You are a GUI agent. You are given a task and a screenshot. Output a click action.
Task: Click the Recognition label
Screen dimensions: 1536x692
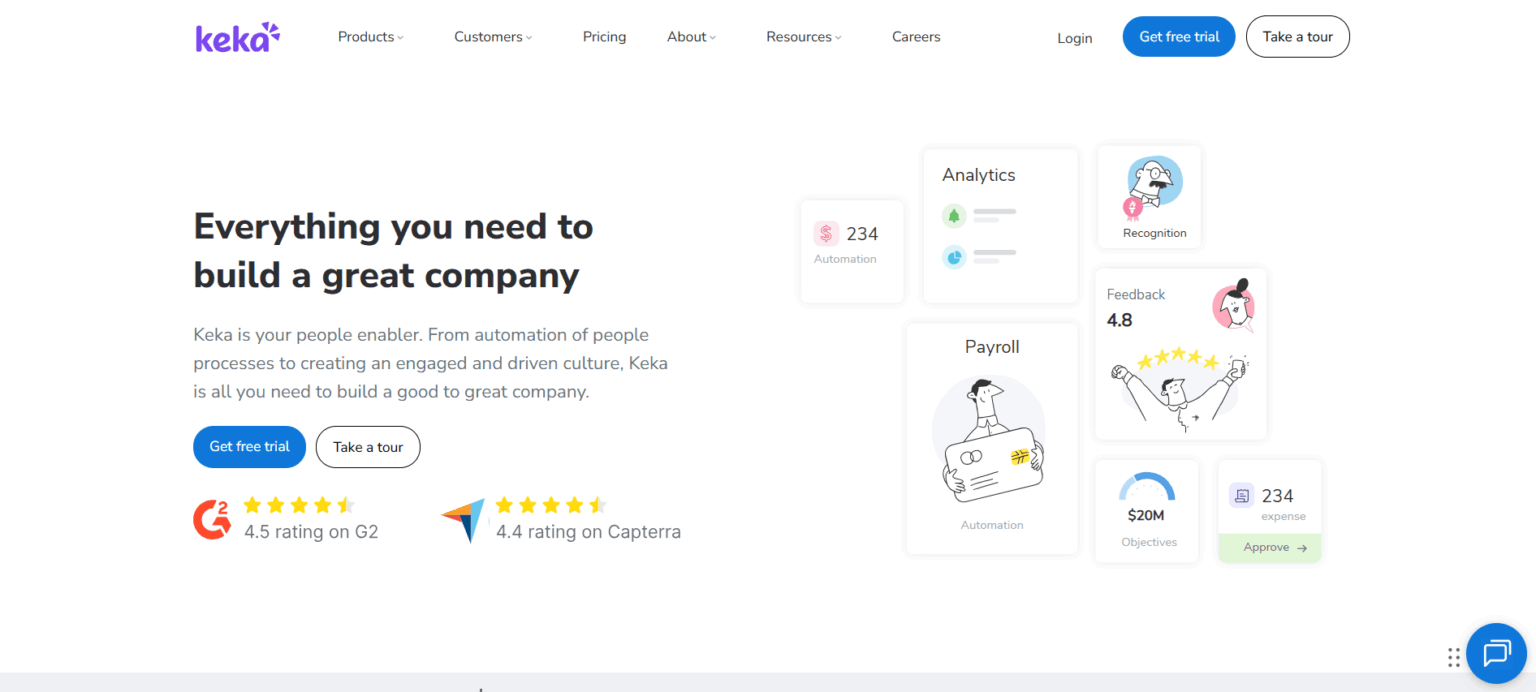tap(1155, 233)
